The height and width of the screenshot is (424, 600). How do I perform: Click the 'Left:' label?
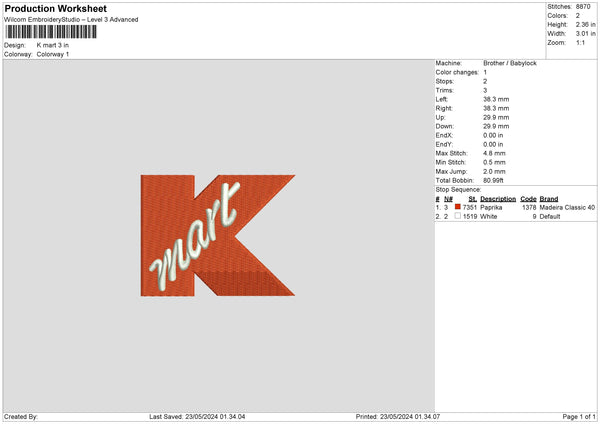442,99
